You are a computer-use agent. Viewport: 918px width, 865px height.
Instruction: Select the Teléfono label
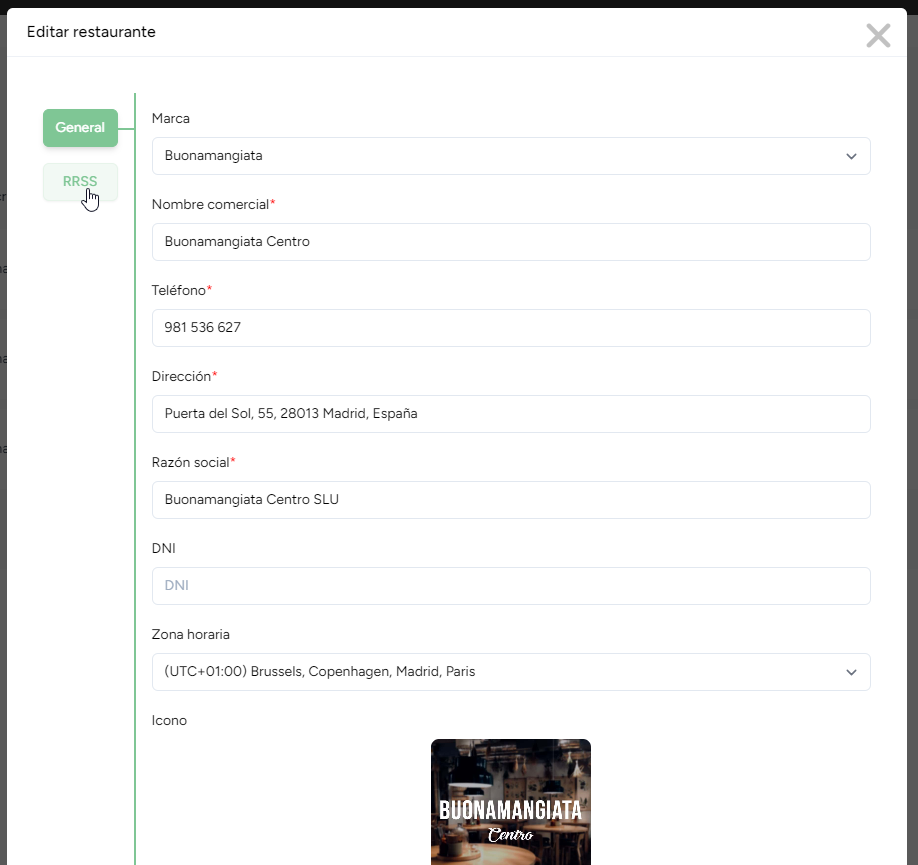pos(181,290)
